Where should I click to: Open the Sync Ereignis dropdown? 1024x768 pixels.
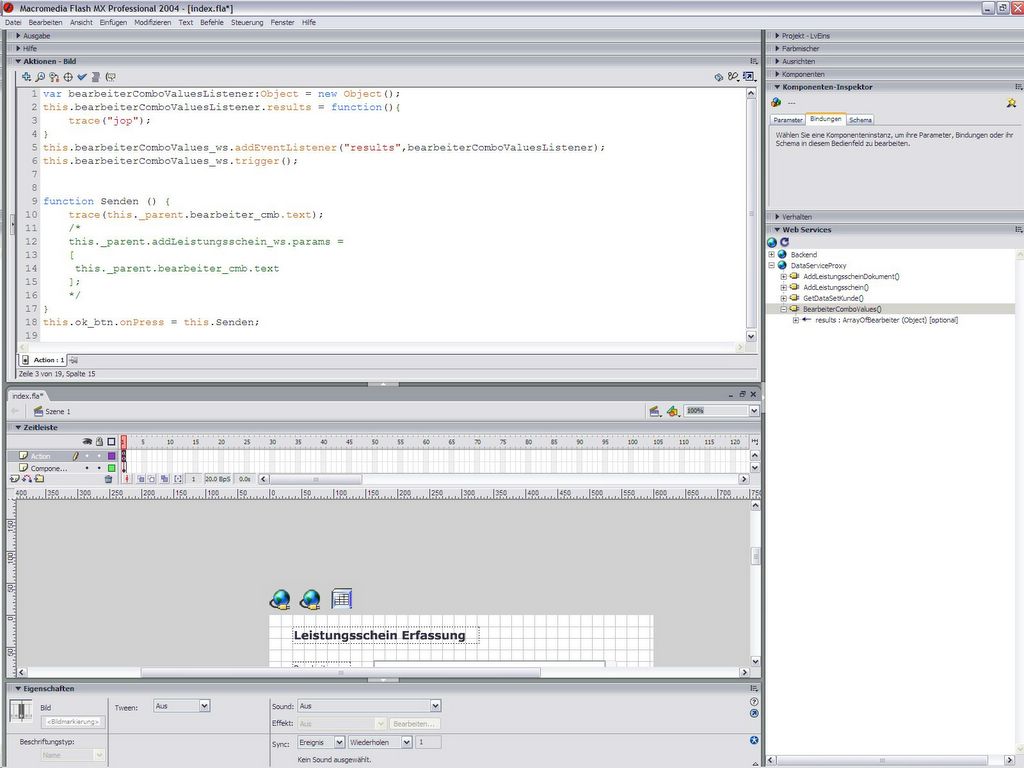click(339, 743)
